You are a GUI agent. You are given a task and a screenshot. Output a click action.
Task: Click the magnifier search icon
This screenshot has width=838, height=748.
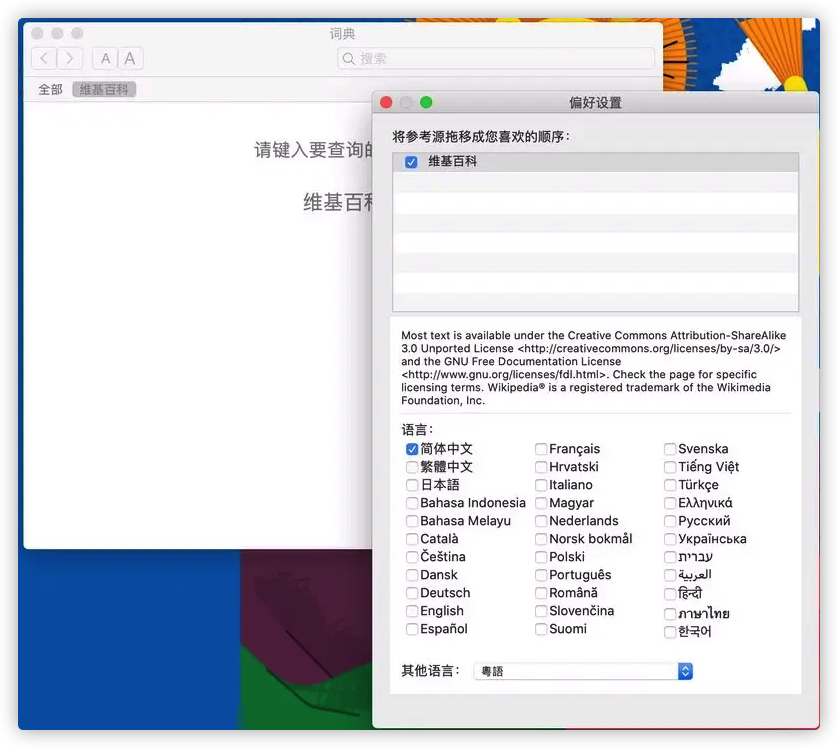(x=348, y=58)
